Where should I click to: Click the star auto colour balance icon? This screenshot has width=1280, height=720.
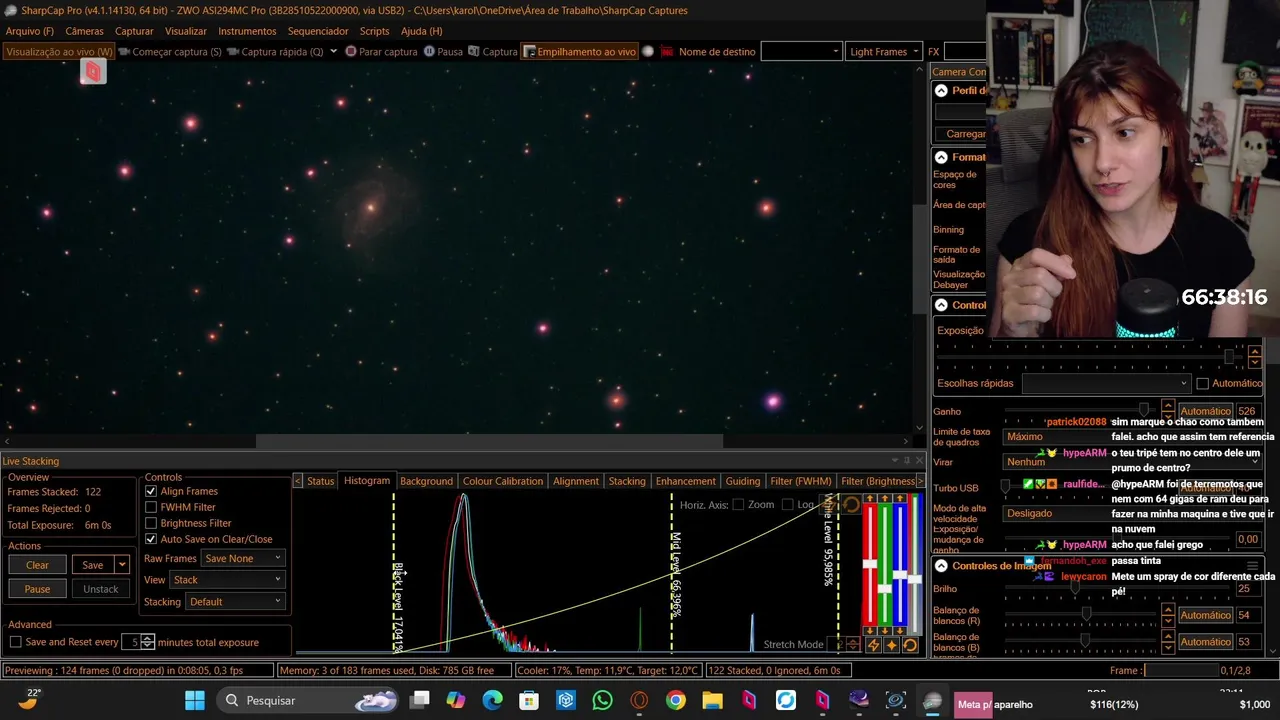(x=892, y=645)
